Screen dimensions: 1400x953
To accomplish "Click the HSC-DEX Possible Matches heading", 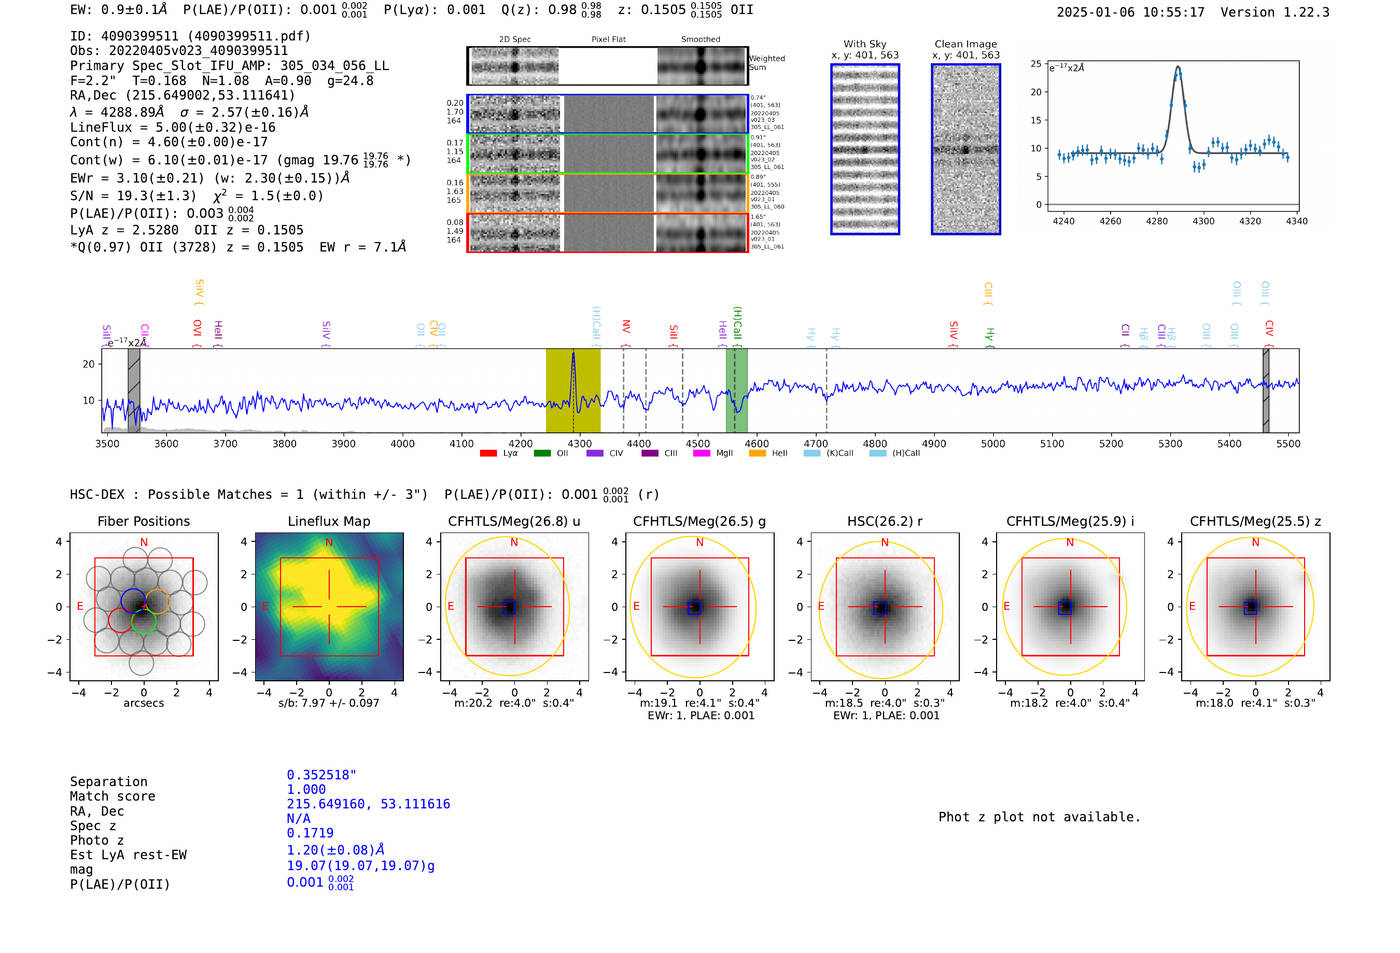I will (x=249, y=495).
